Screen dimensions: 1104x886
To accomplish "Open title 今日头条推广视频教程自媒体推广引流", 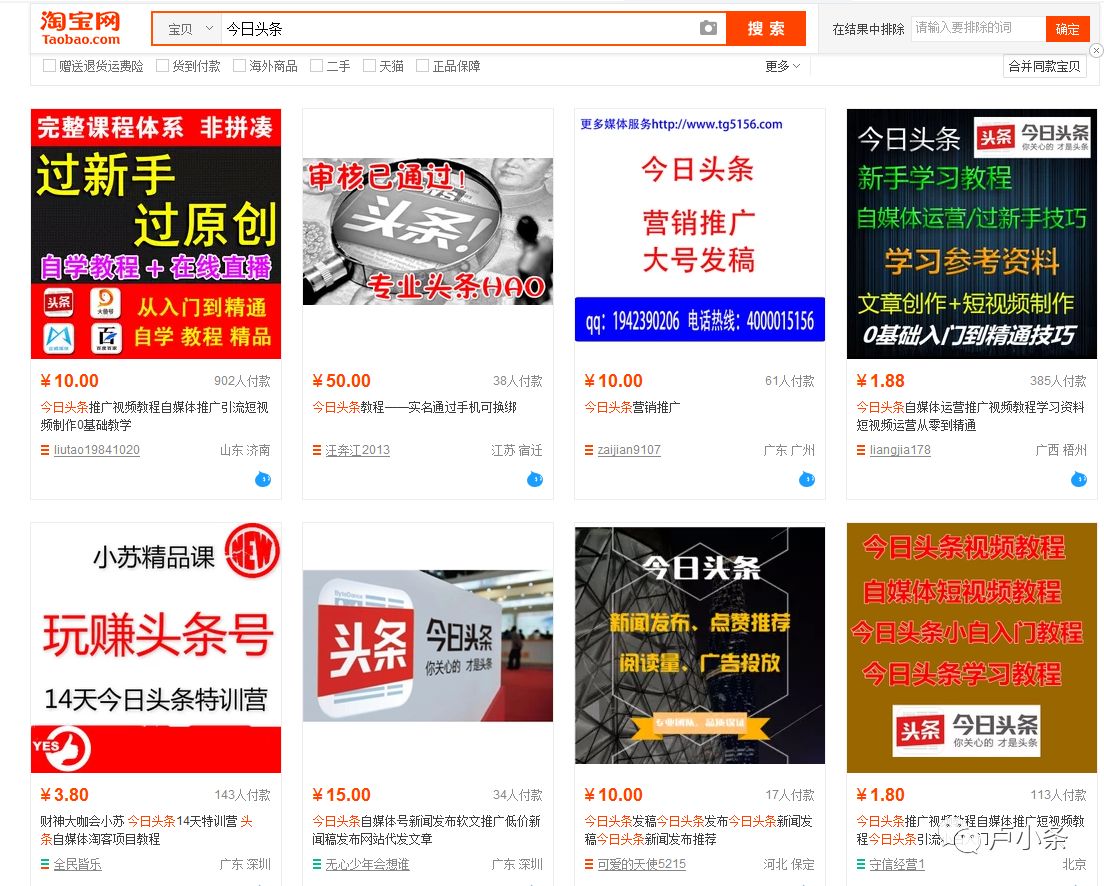I will point(155,416).
